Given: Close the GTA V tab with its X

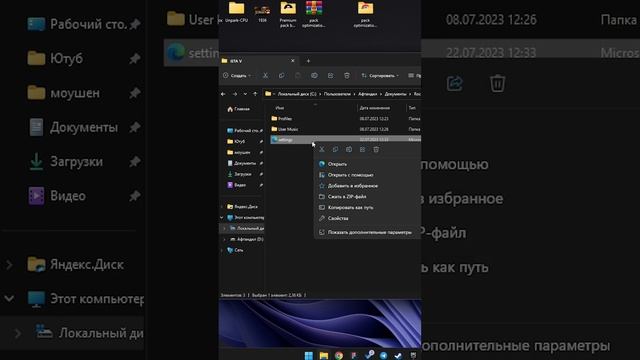Looking at the screenshot, I should click(292, 61).
